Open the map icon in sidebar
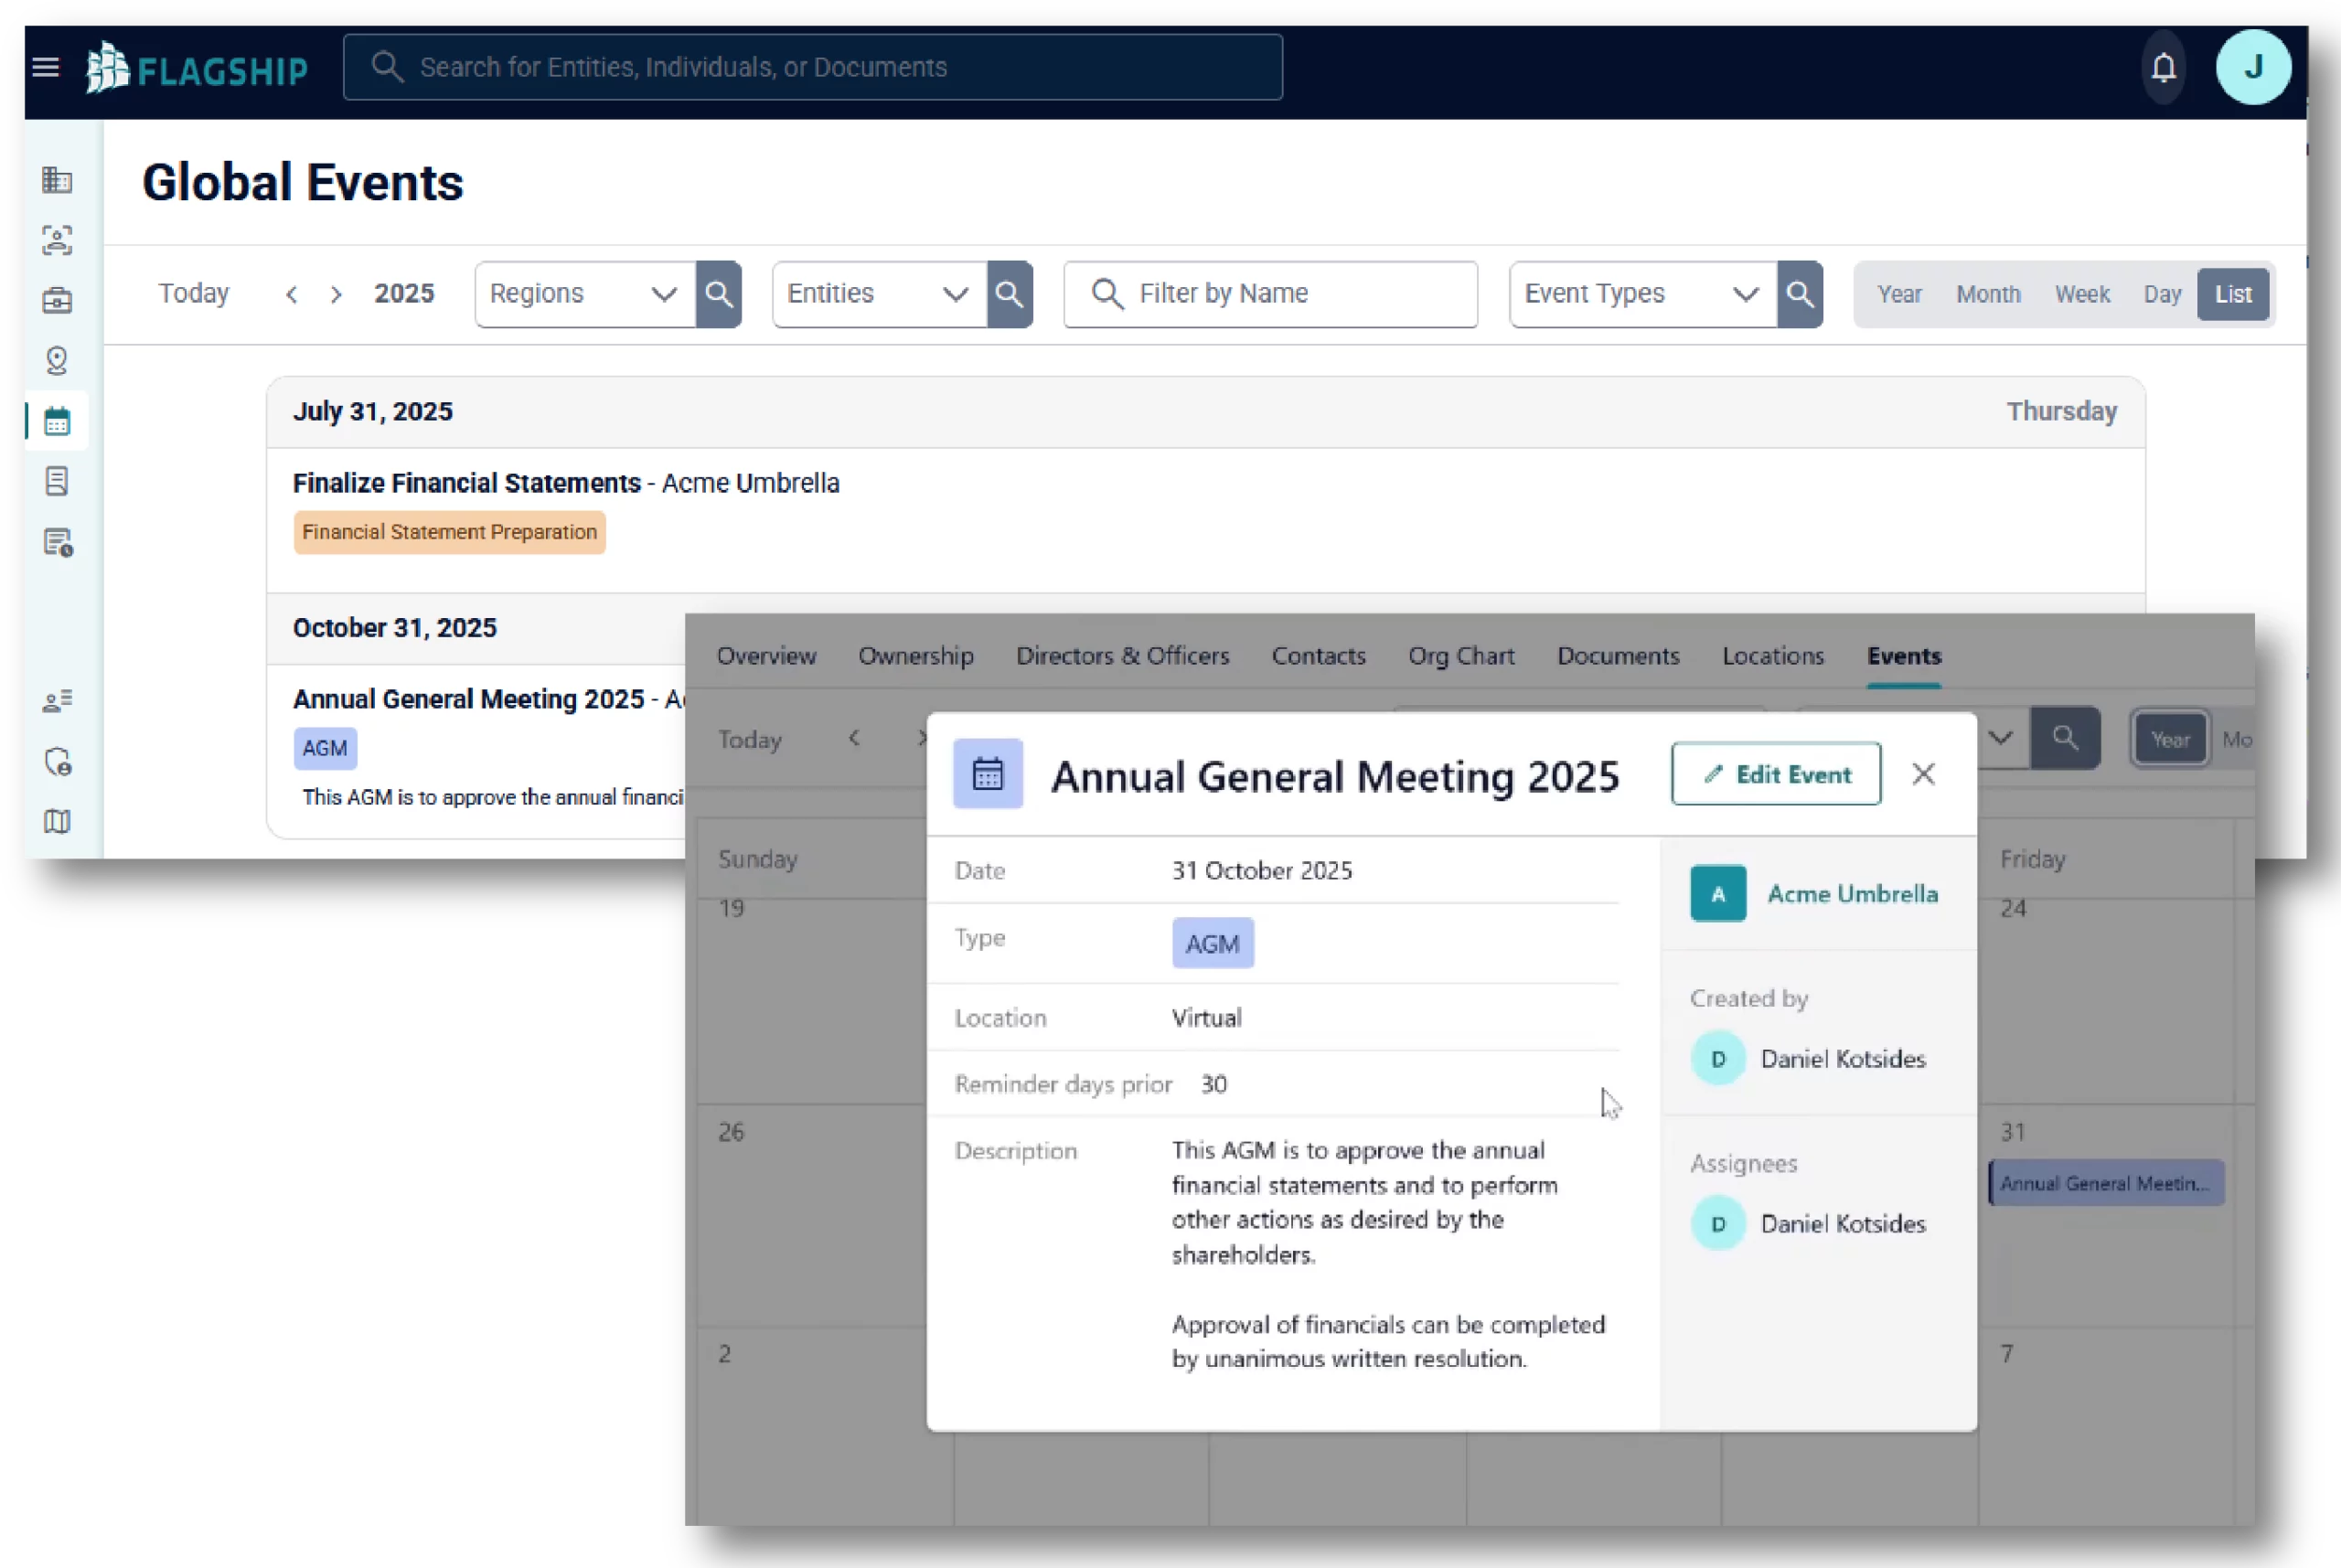The height and width of the screenshot is (1568, 2341). tap(57, 821)
